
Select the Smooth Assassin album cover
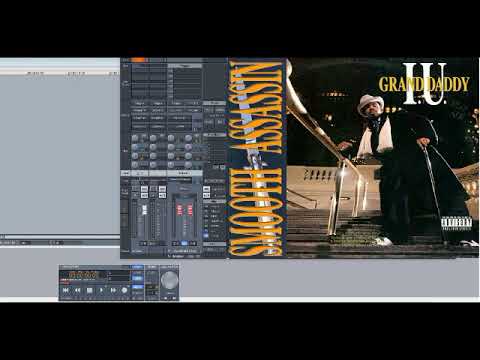pos(257,158)
